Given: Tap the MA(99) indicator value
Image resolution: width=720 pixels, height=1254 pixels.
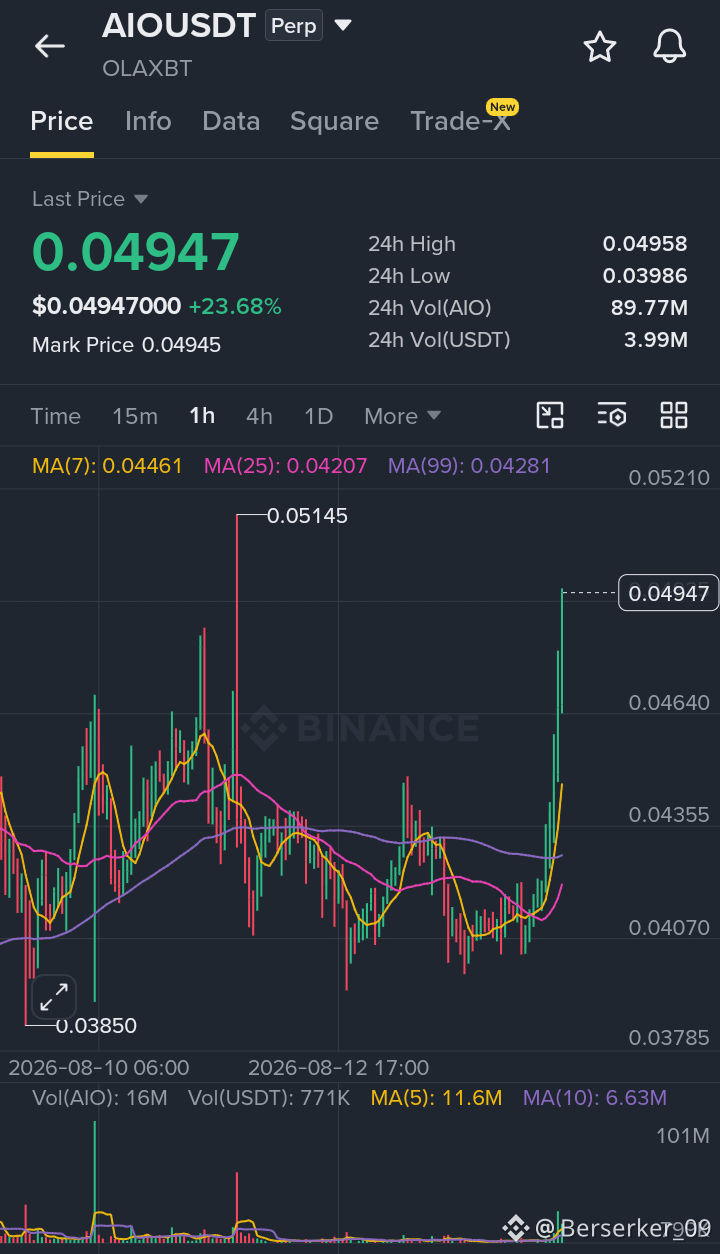Looking at the screenshot, I should [469, 466].
